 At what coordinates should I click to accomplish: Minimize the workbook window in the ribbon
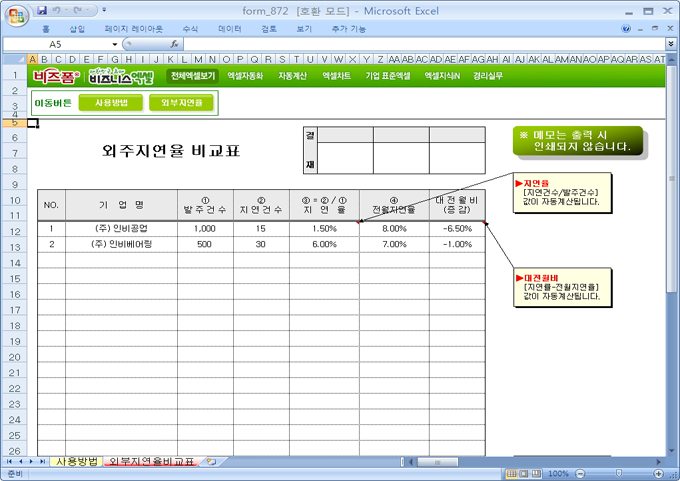[641, 29]
